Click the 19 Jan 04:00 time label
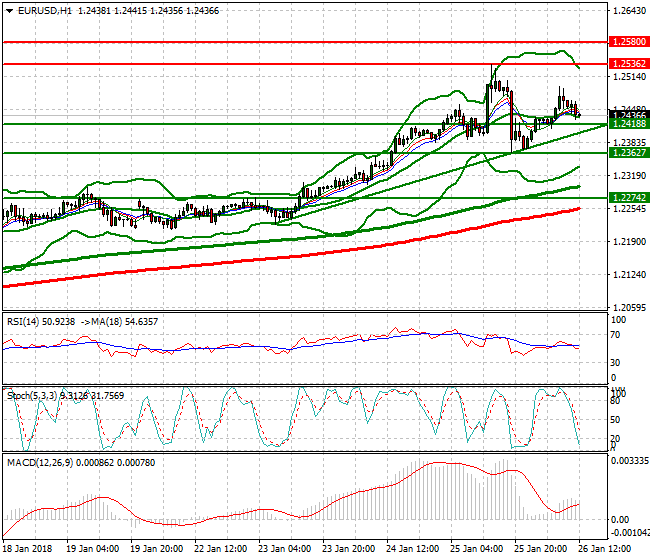Screen dimensions: 650x560 pyautogui.click(x=93, y=549)
